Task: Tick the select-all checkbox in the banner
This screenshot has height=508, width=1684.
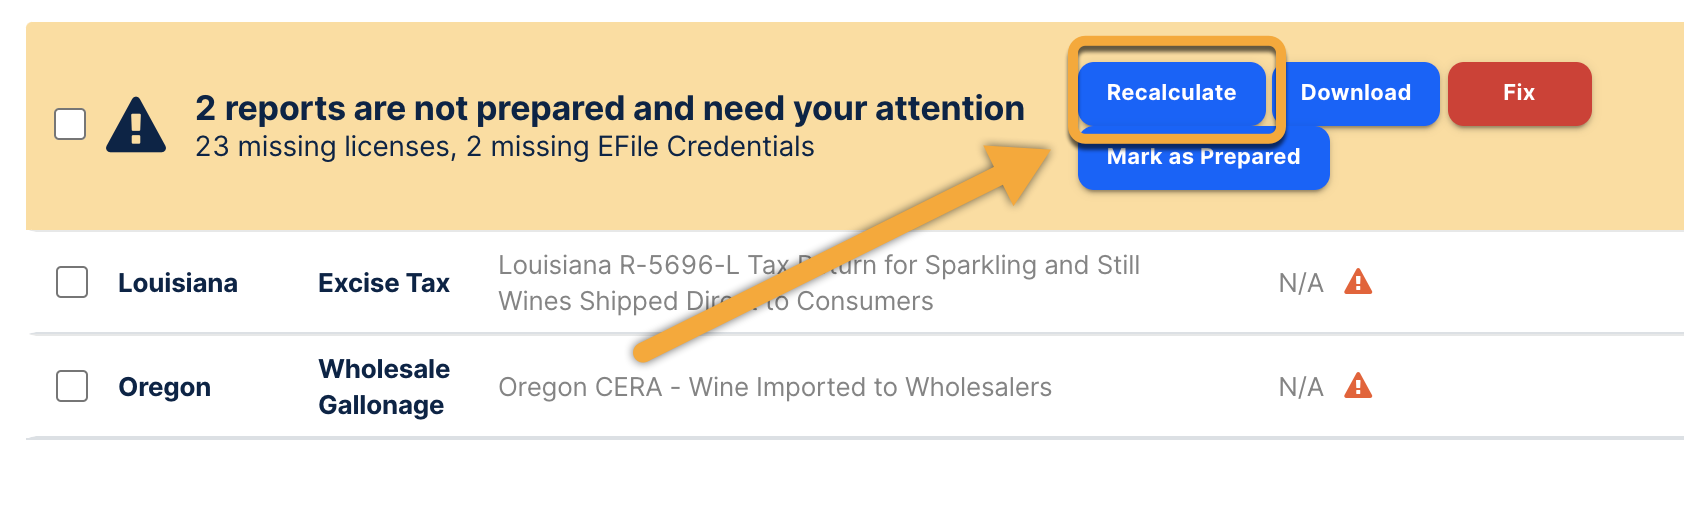Action: [x=70, y=125]
